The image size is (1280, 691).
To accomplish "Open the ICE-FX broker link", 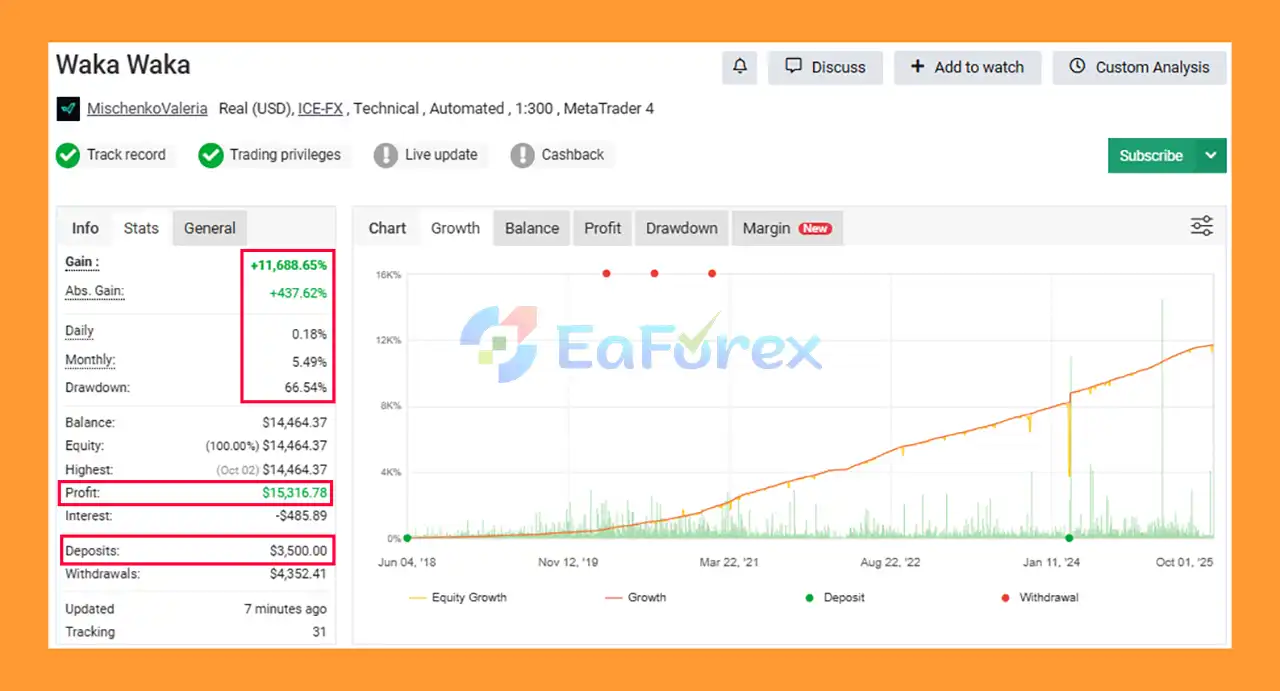I will click(320, 109).
